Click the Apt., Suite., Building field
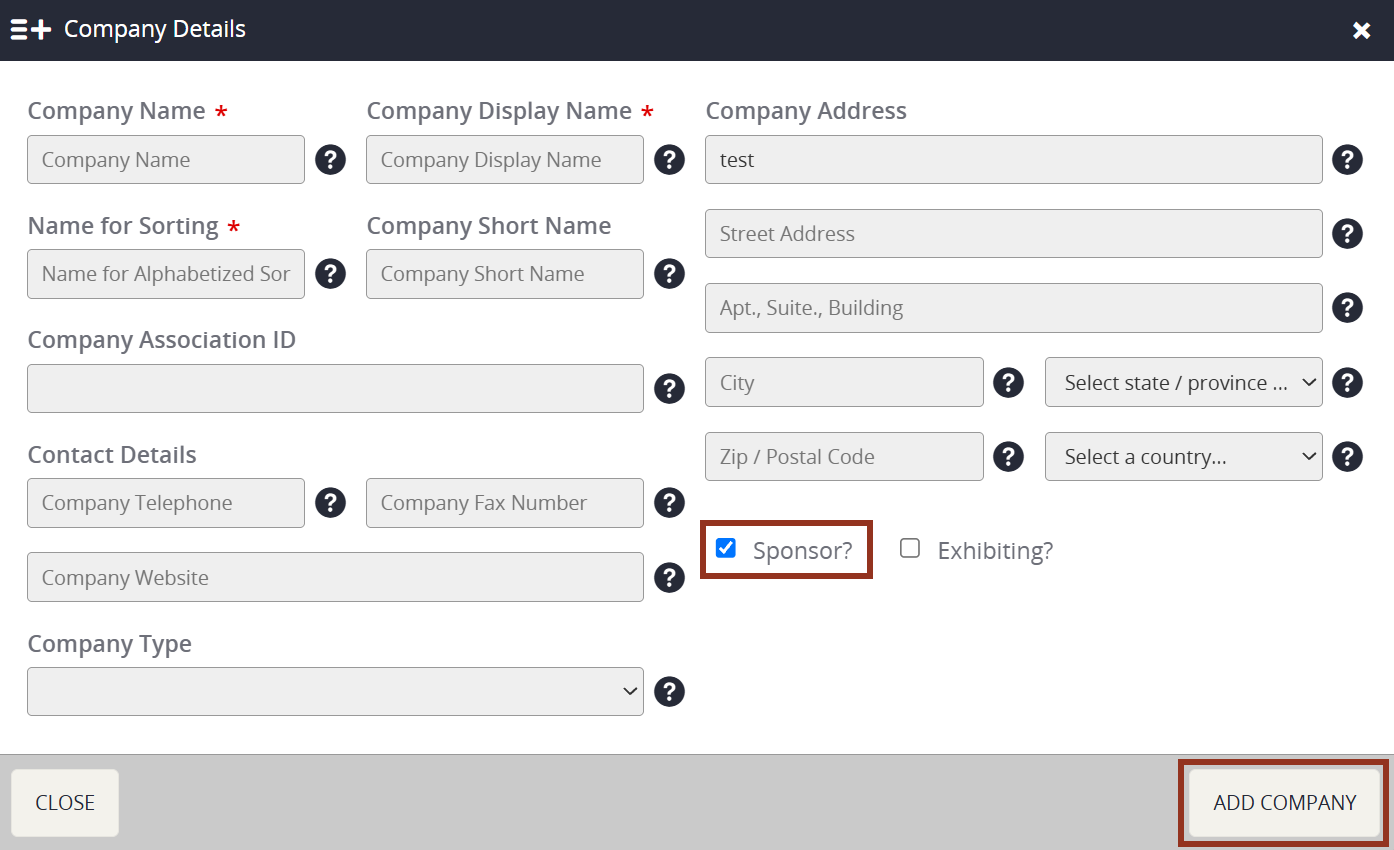This screenshot has width=1394, height=850. pyautogui.click(x=1014, y=308)
